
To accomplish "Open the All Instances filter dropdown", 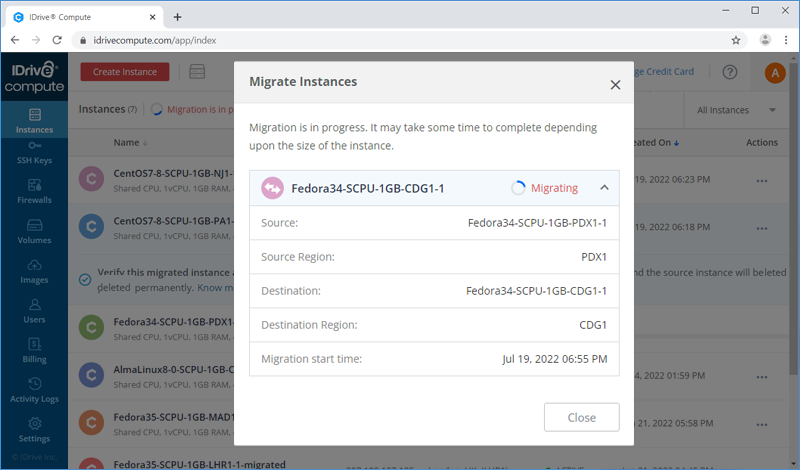I will pos(736,110).
